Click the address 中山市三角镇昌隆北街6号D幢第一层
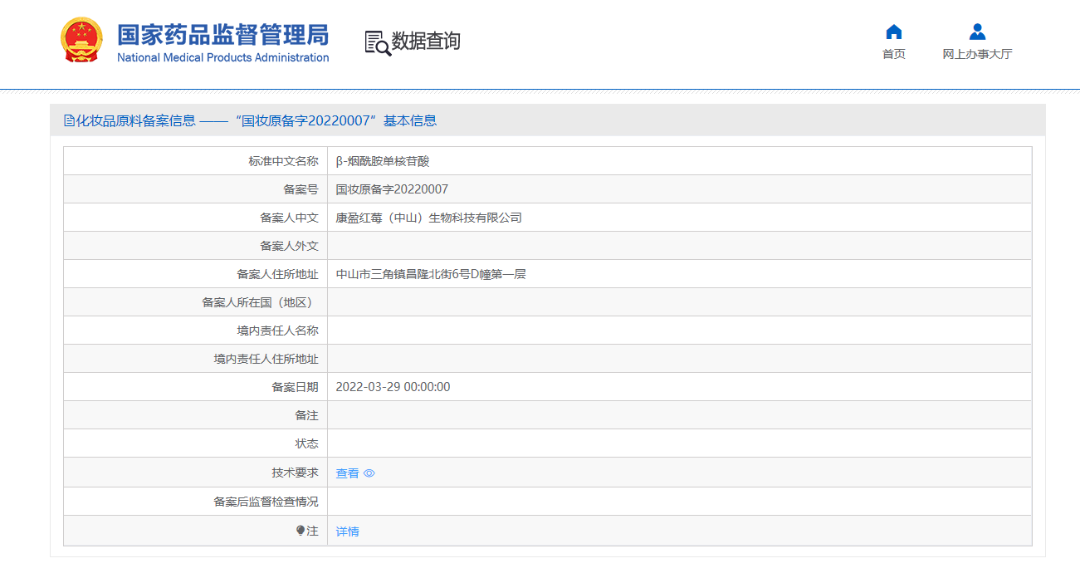 tap(431, 274)
